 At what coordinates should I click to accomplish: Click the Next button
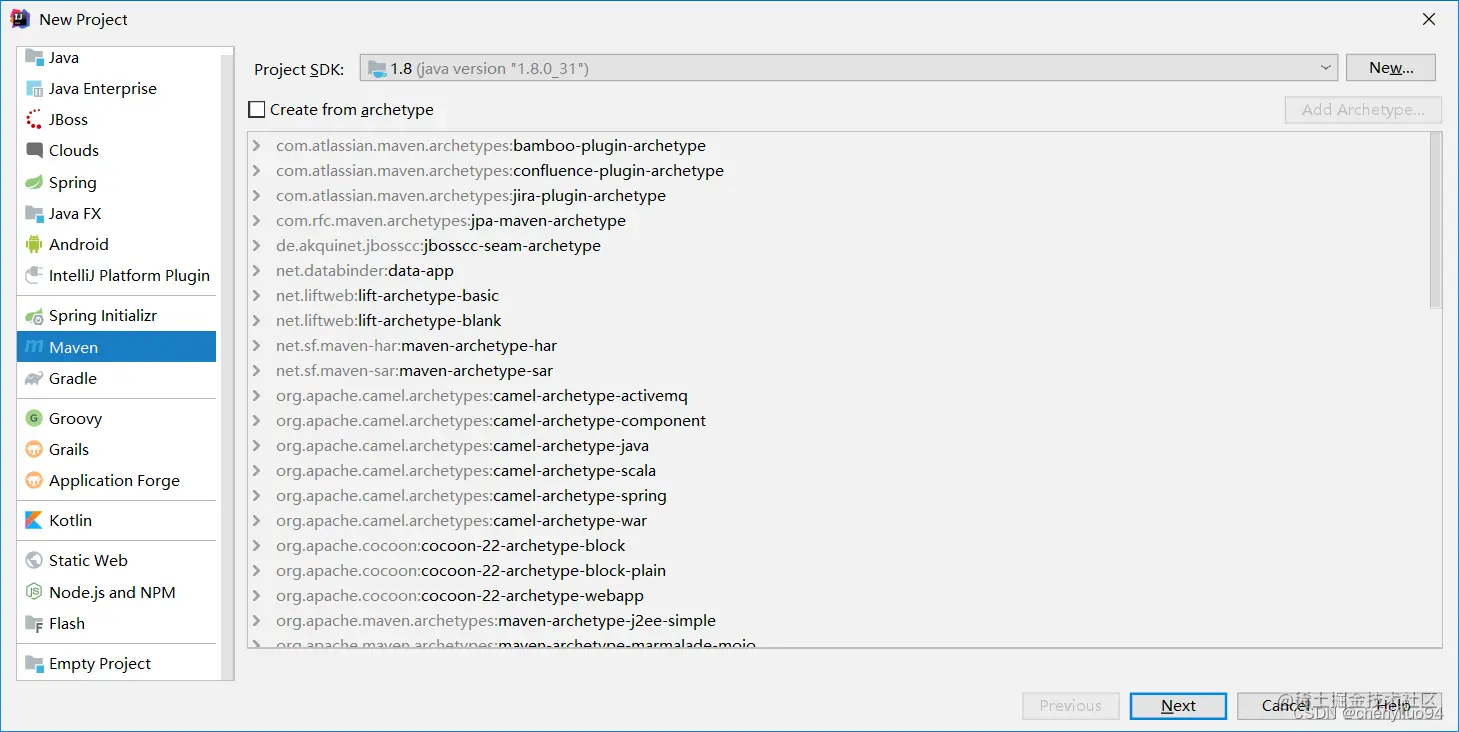pyautogui.click(x=1178, y=705)
